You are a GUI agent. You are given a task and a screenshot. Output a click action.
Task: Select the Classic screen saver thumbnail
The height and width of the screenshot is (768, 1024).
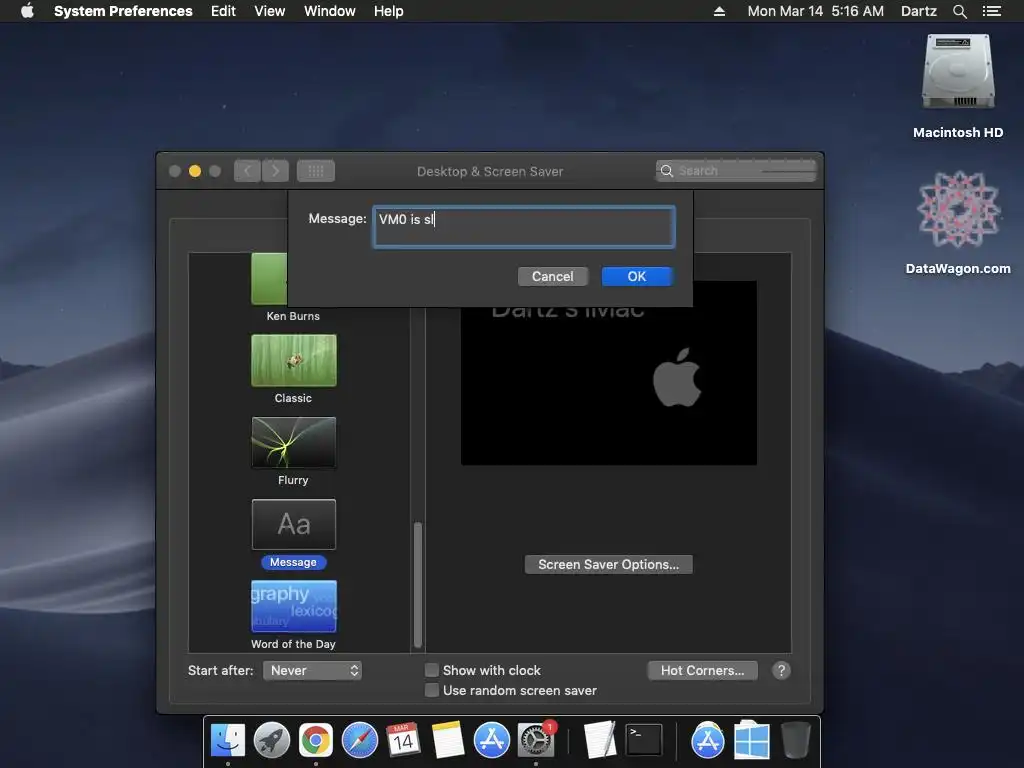[294, 360]
